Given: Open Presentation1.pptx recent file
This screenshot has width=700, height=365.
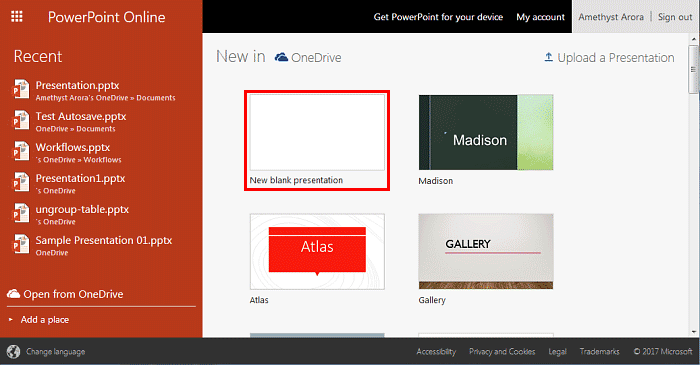Looking at the screenshot, I should click(80, 178).
